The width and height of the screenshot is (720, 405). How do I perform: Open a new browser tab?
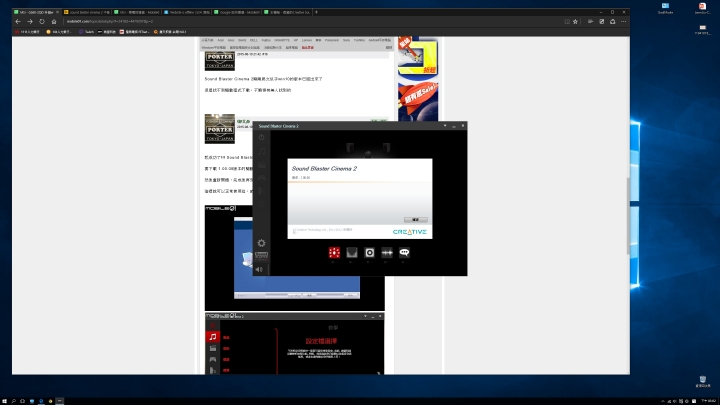316,12
